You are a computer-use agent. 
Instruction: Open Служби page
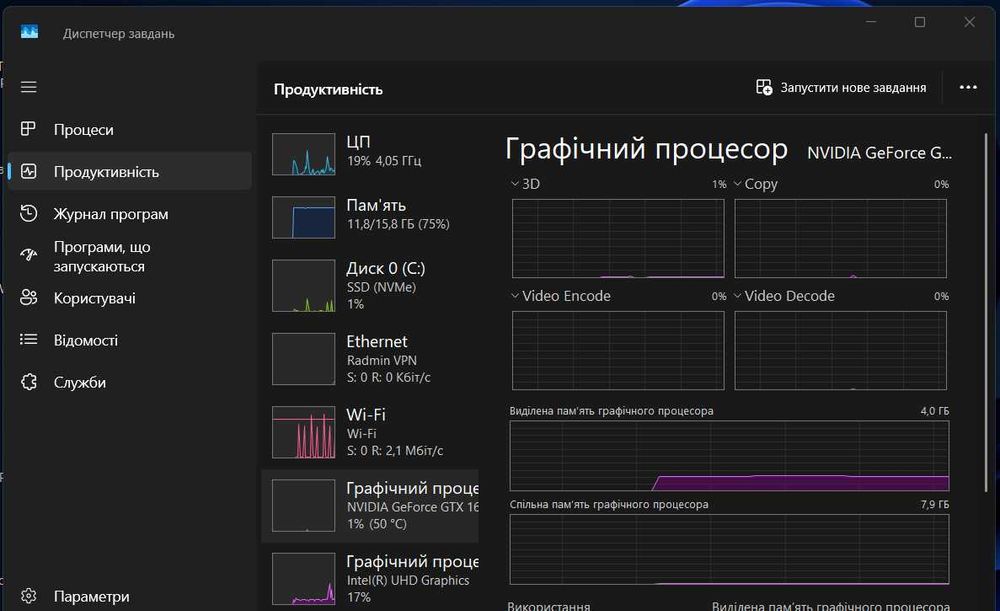point(130,382)
